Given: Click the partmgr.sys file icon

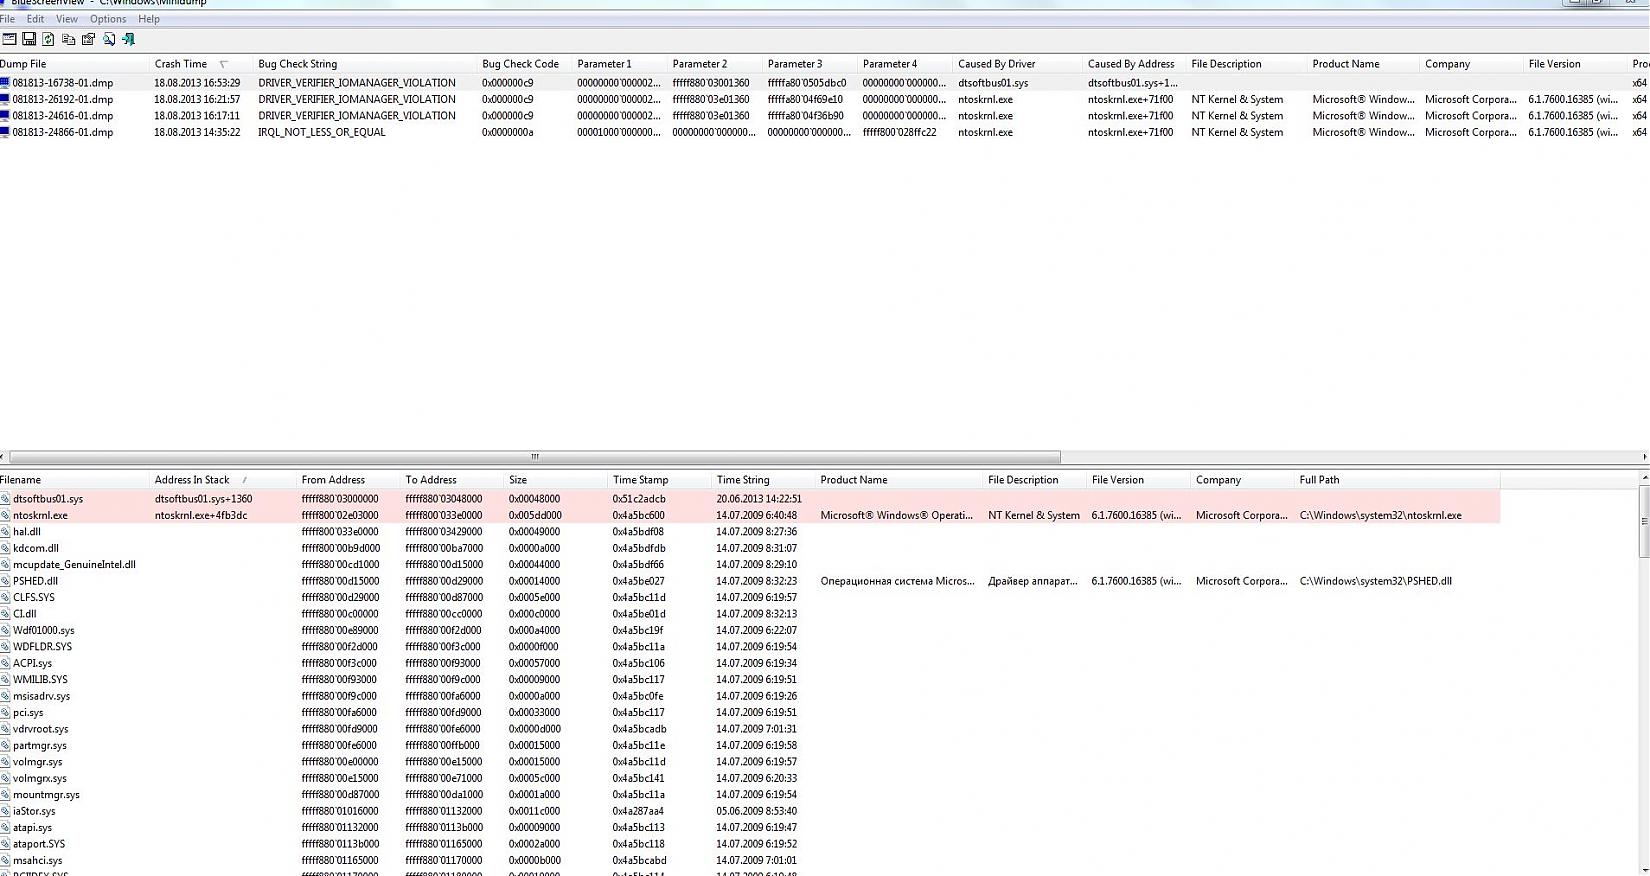Looking at the screenshot, I should [5, 745].
